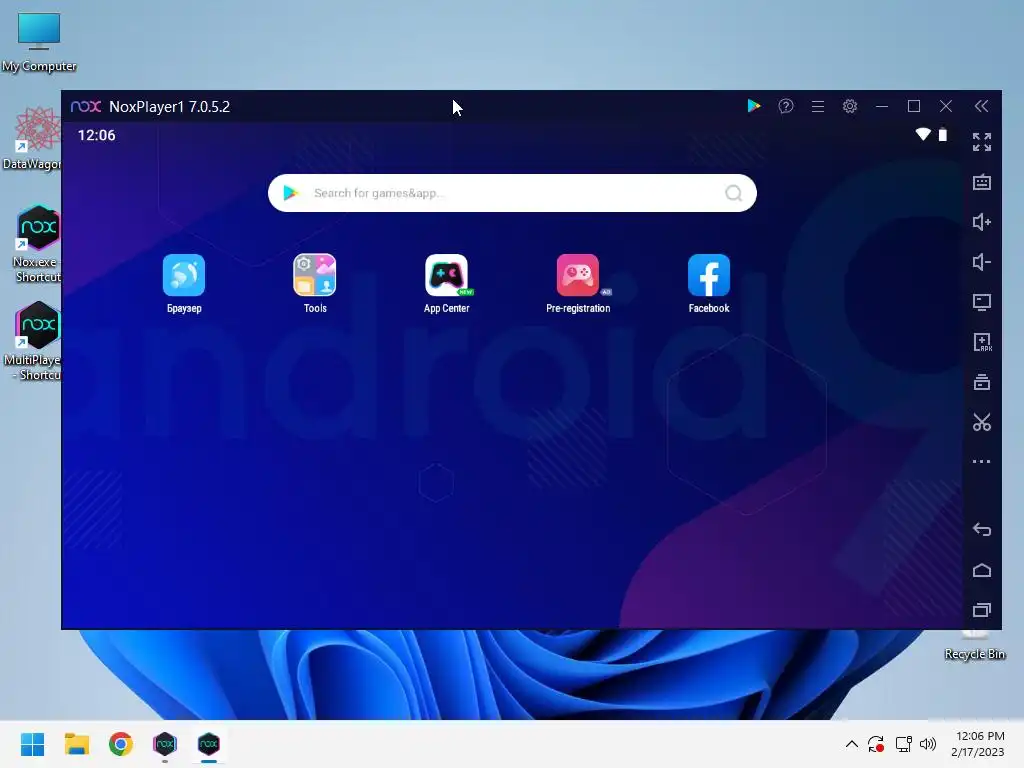Switch to active NoxPlayer taskbar icon
The width and height of the screenshot is (1024, 768).
(x=208, y=744)
